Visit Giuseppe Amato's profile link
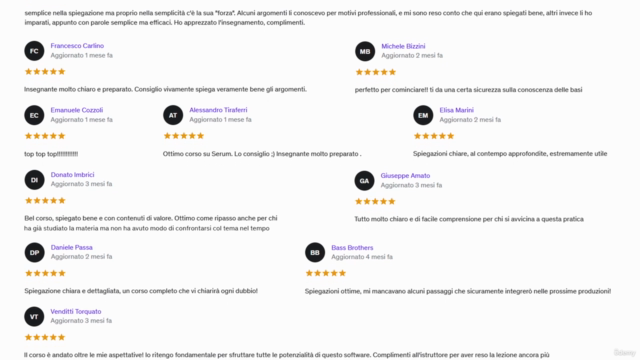Screen dimensions: 640x360 (x=405, y=176)
